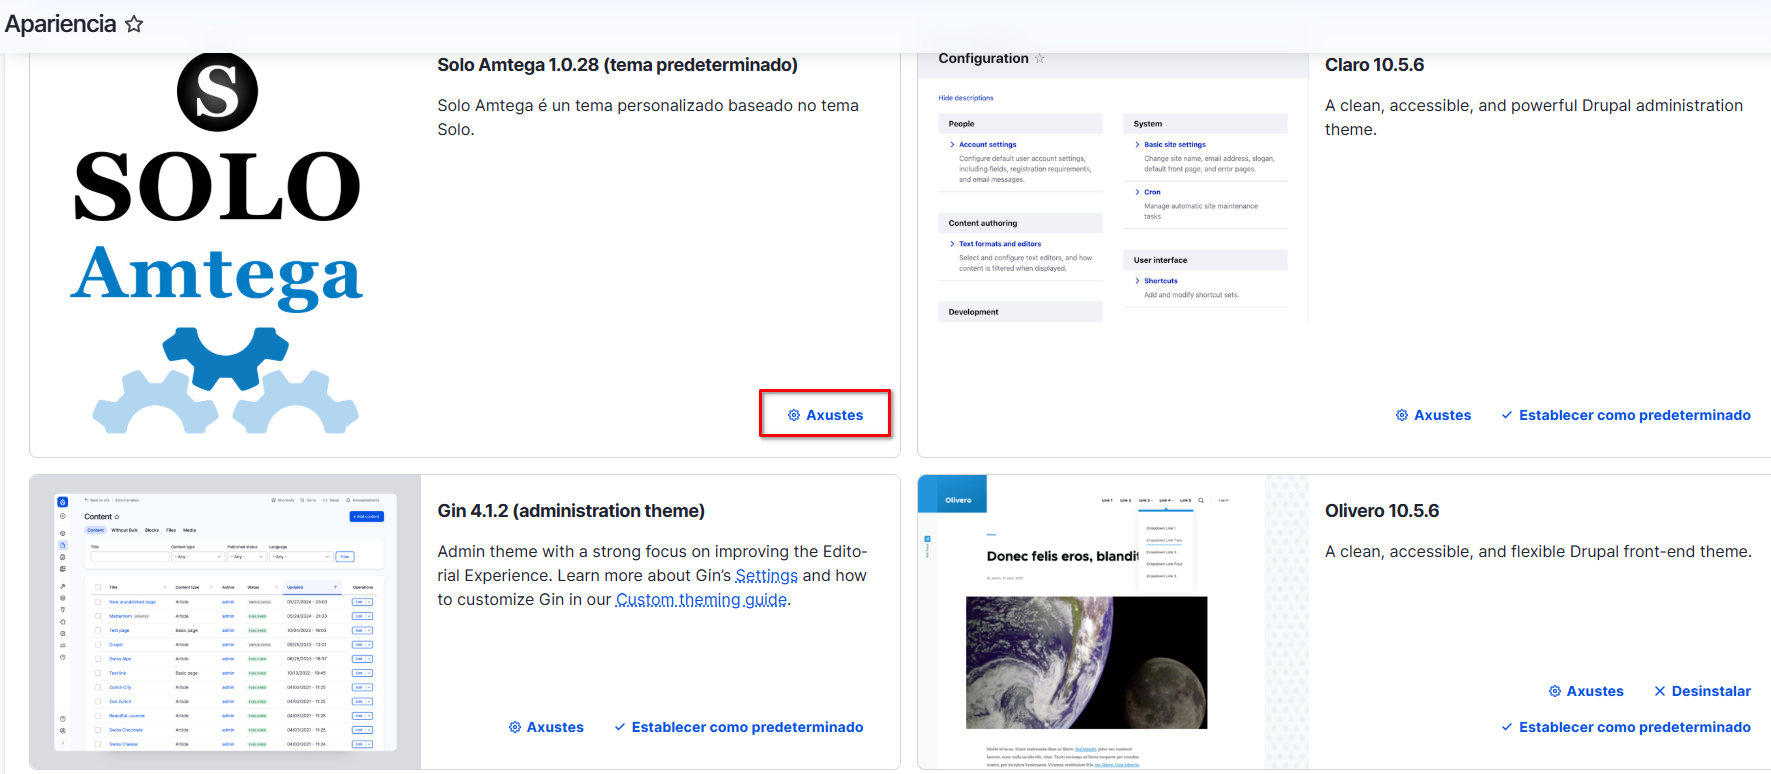Star the Apariencia page as favorite
Screen dimensions: 1771x774
click(x=134, y=24)
